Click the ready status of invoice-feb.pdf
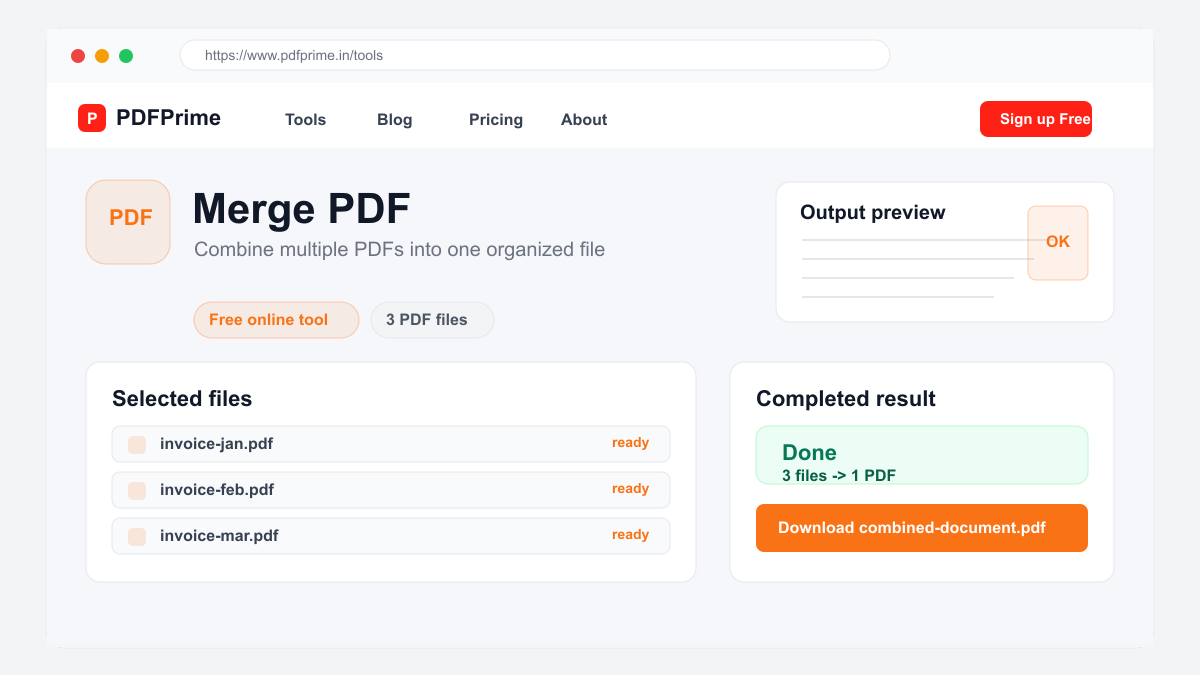 coord(631,489)
